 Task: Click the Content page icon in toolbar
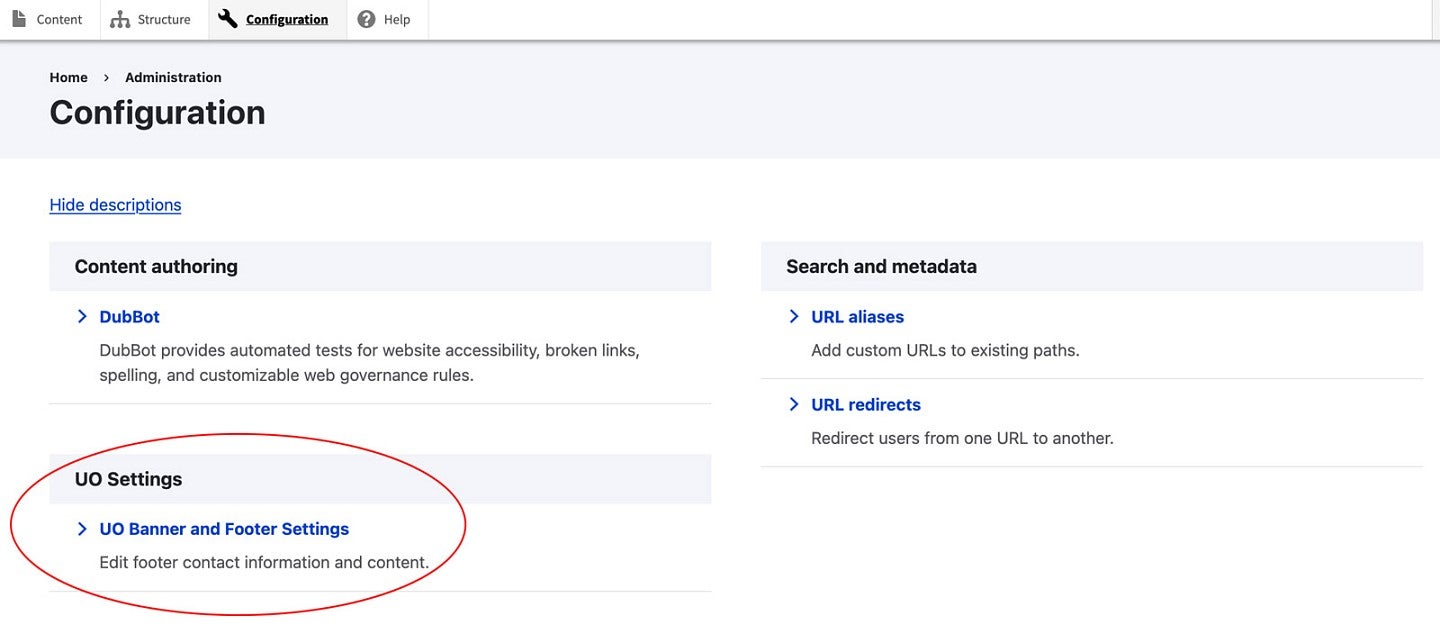pyautogui.click(x=19, y=19)
